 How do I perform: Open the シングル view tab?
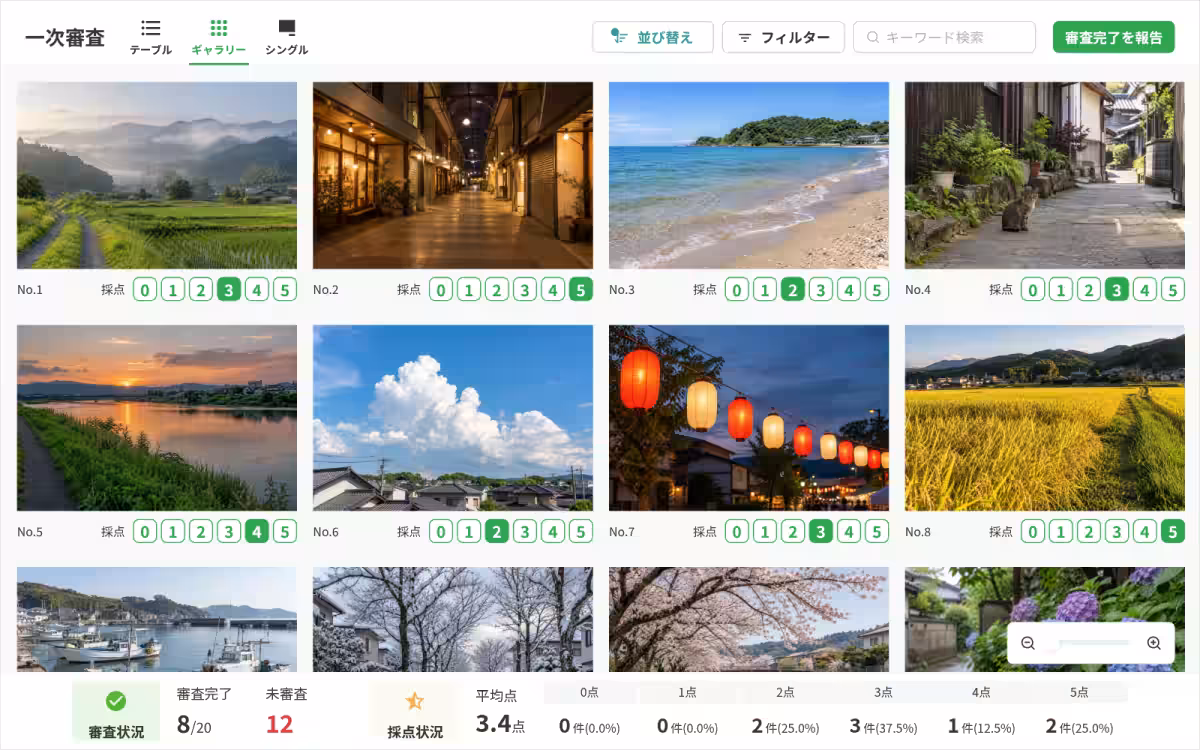point(286,37)
